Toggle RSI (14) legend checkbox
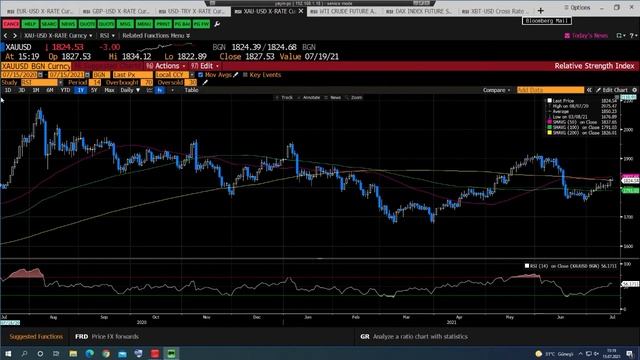Image resolution: width=640 pixels, height=360 pixels. [x=527, y=266]
